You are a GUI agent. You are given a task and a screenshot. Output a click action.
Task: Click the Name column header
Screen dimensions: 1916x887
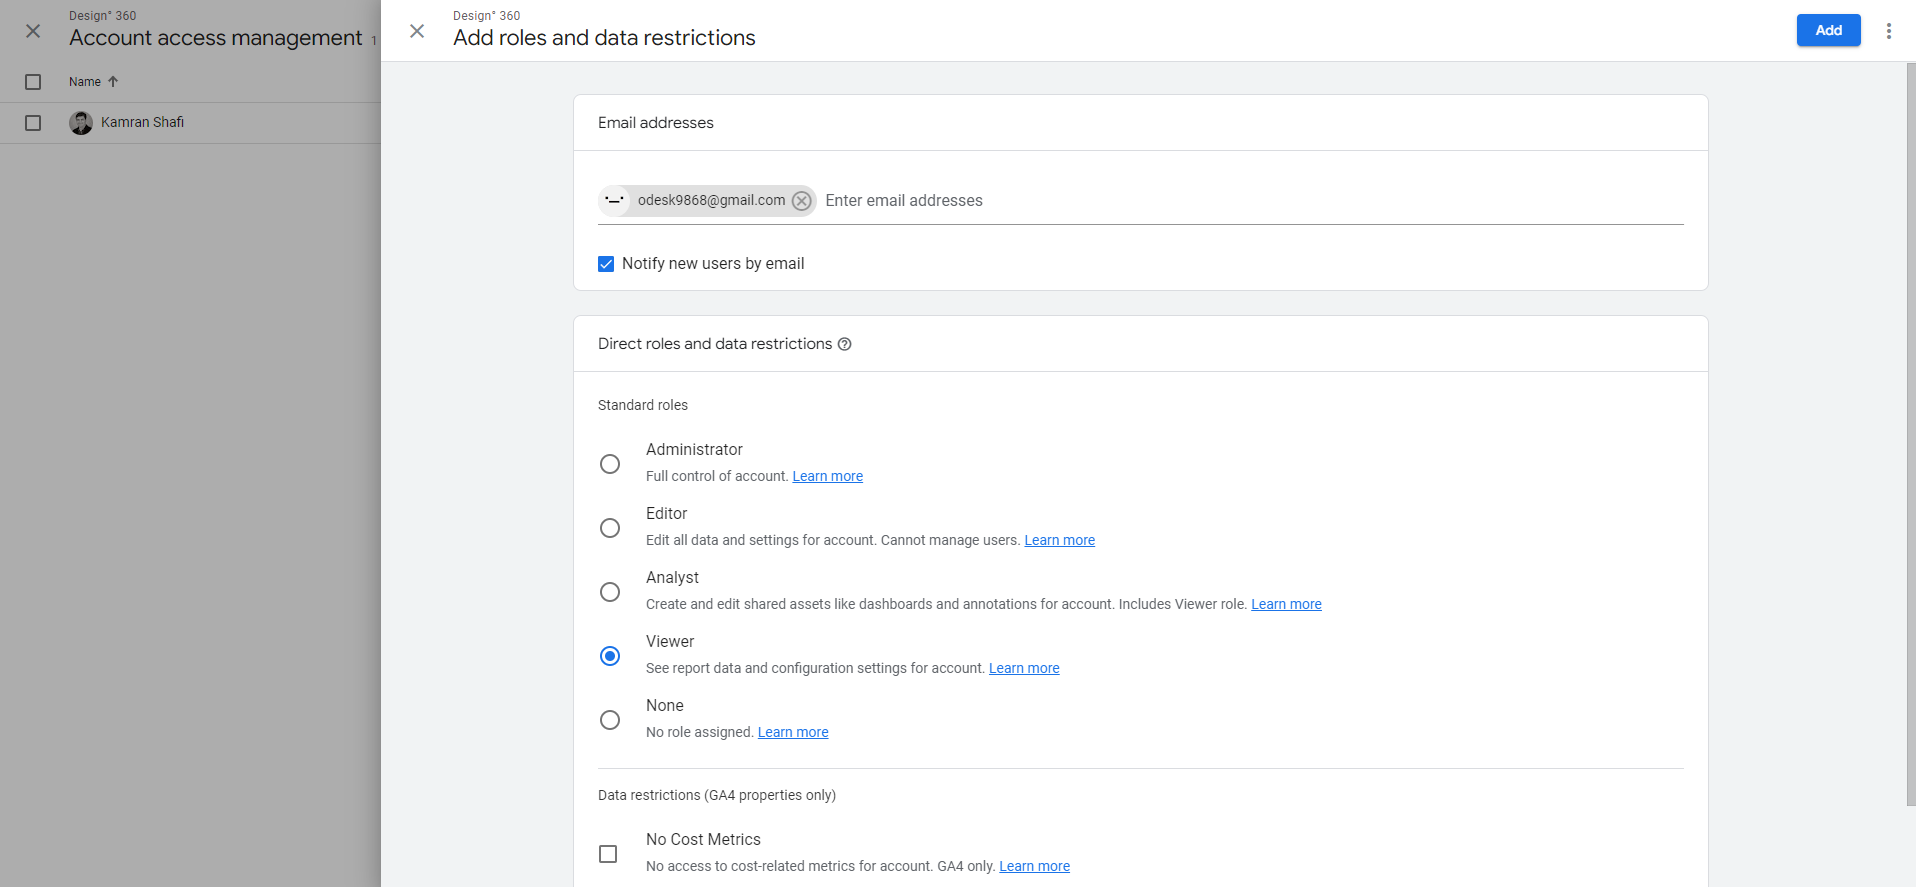pos(85,82)
